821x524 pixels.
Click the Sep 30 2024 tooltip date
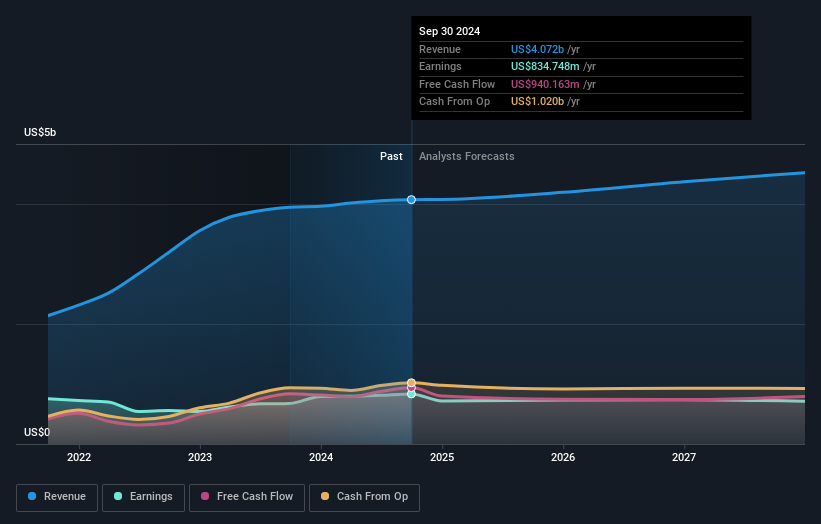(449, 31)
